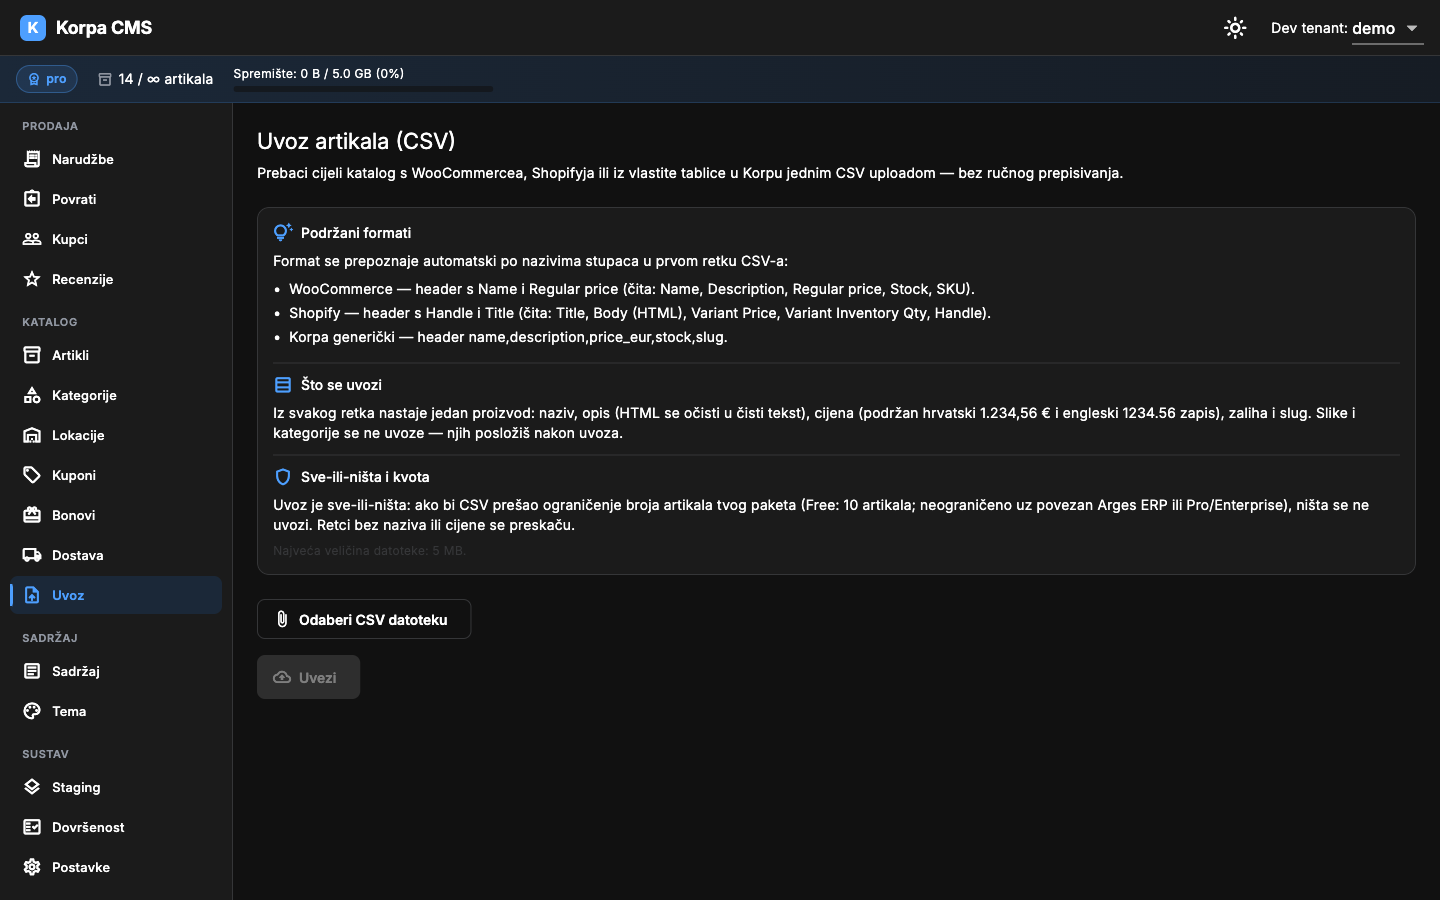Click the Korpa CMS title text
1440x900 pixels.
(104, 28)
